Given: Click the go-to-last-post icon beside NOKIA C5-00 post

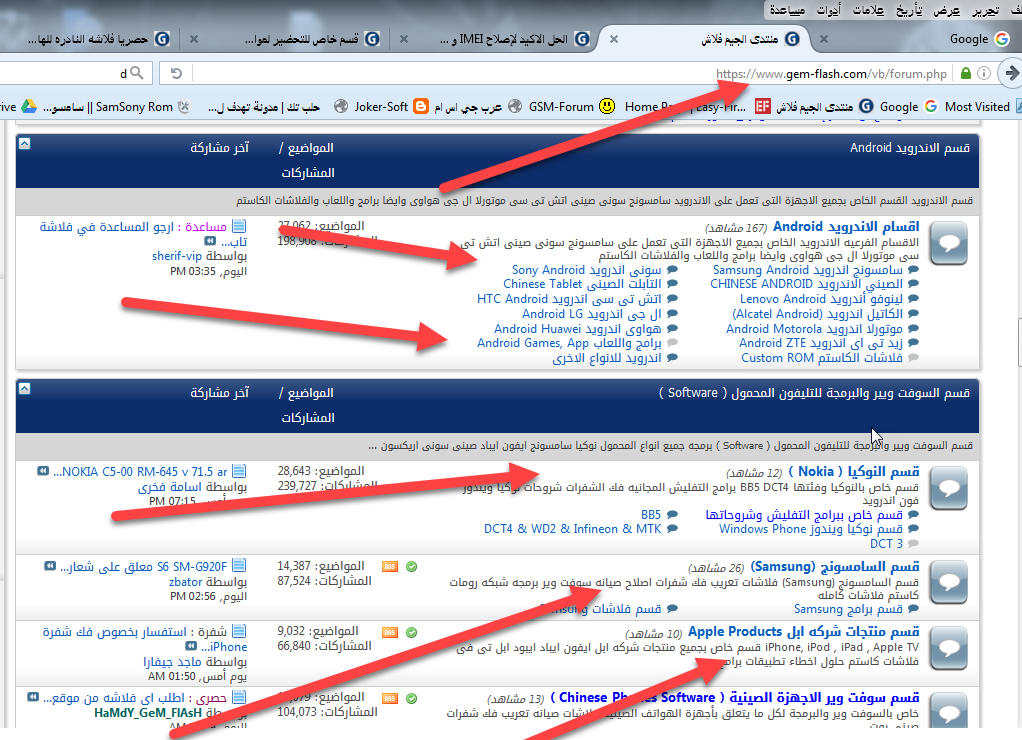Looking at the screenshot, I should click(x=43, y=471).
